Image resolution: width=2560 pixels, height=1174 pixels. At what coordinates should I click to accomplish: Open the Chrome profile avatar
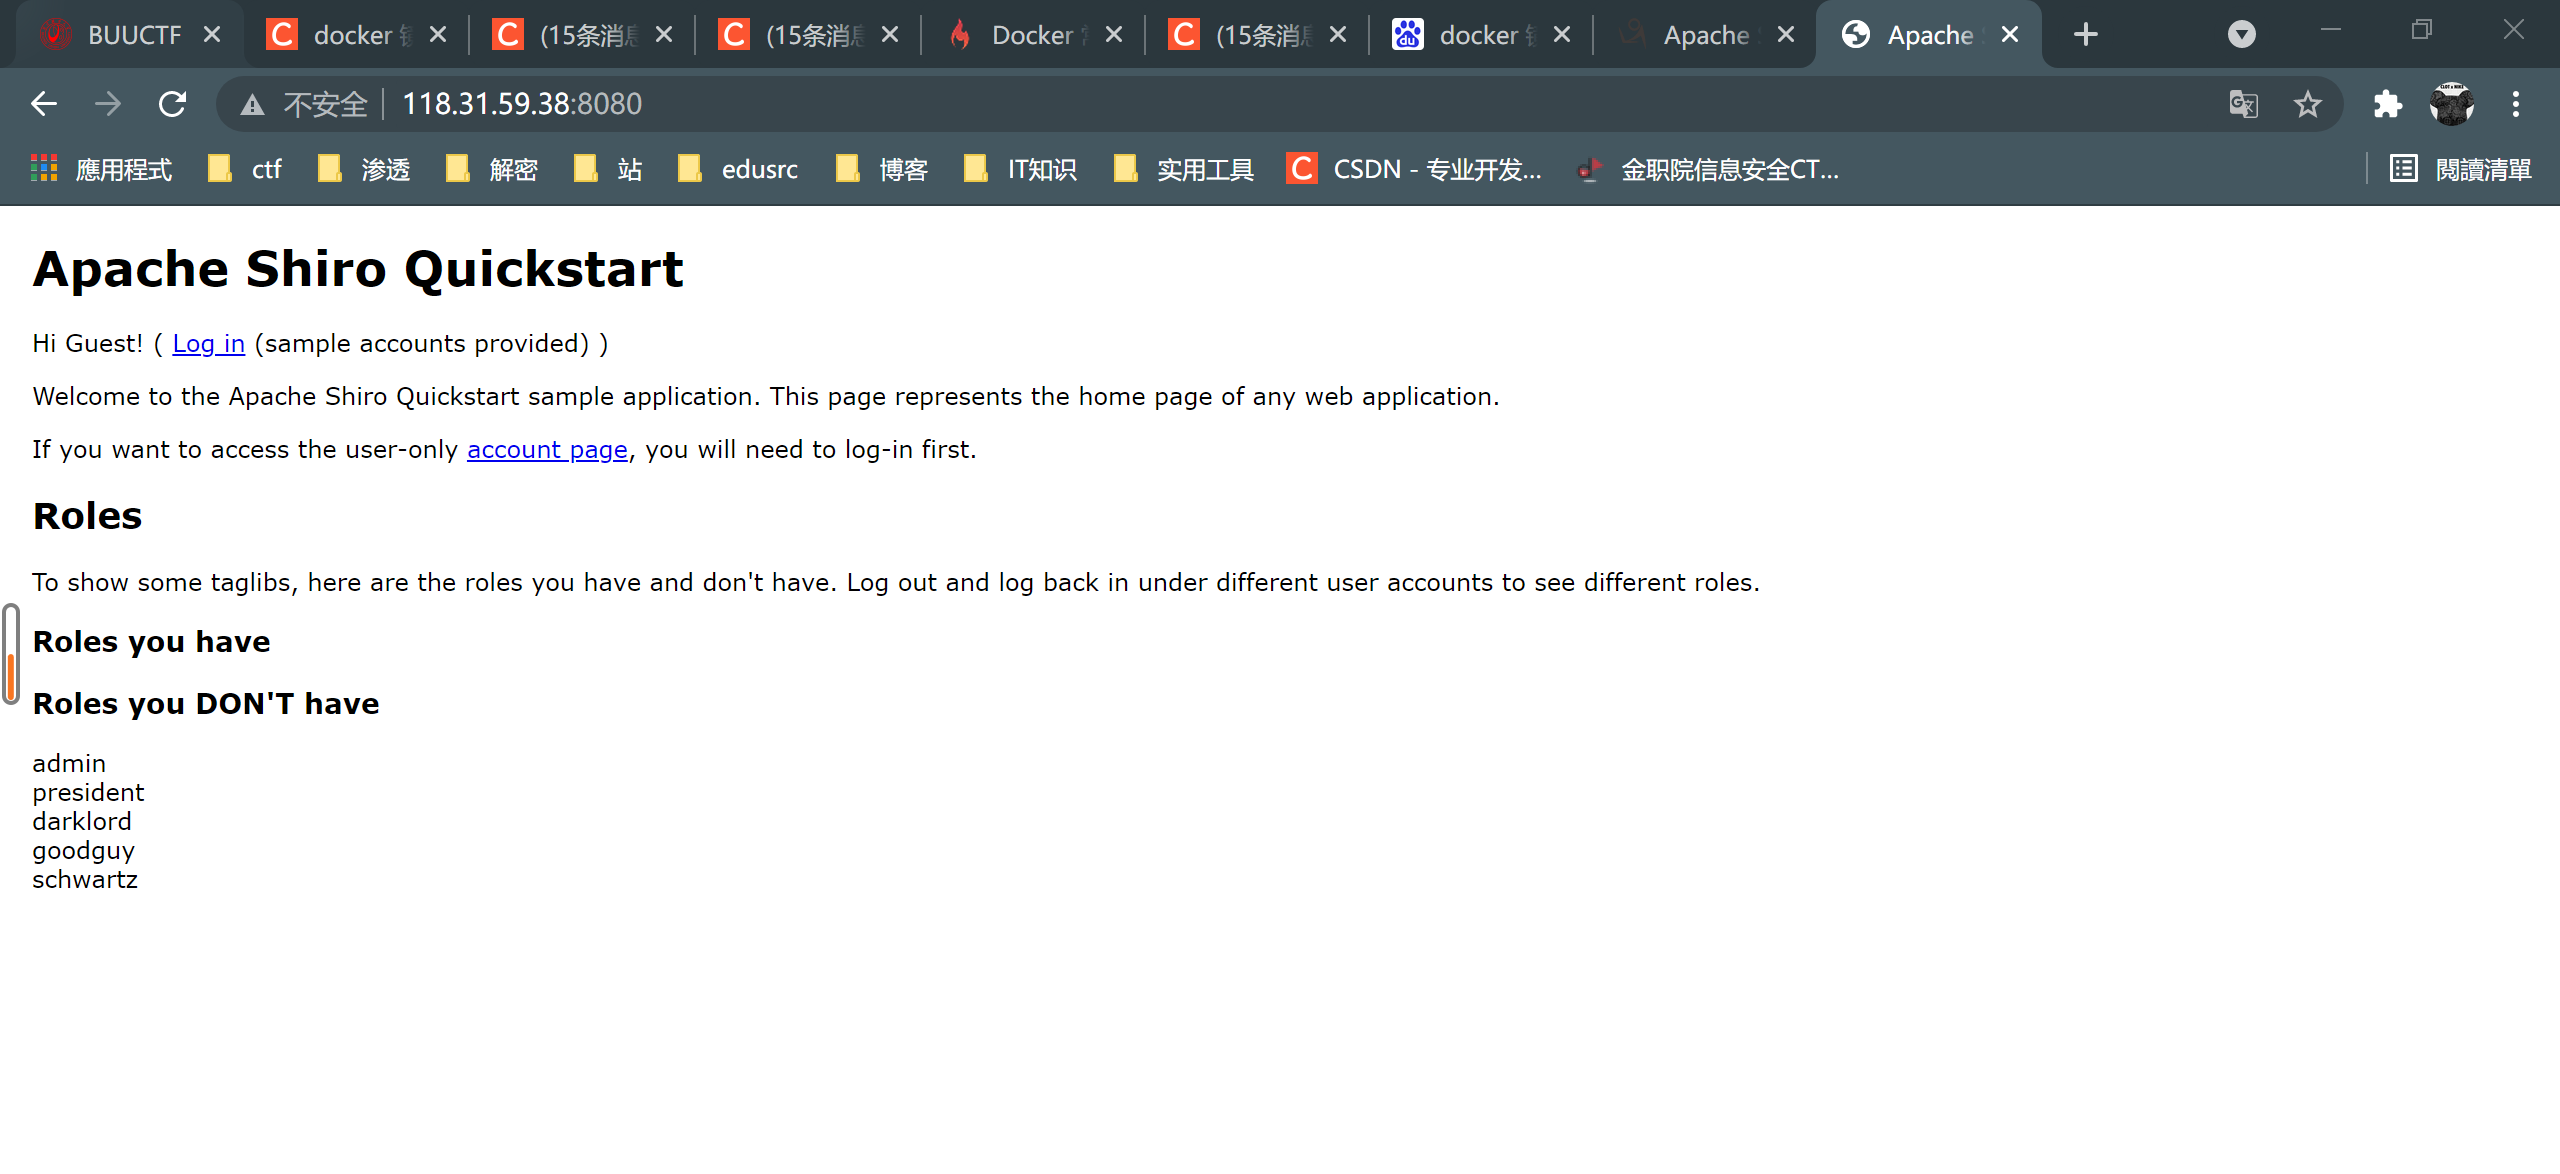pyautogui.click(x=2452, y=104)
